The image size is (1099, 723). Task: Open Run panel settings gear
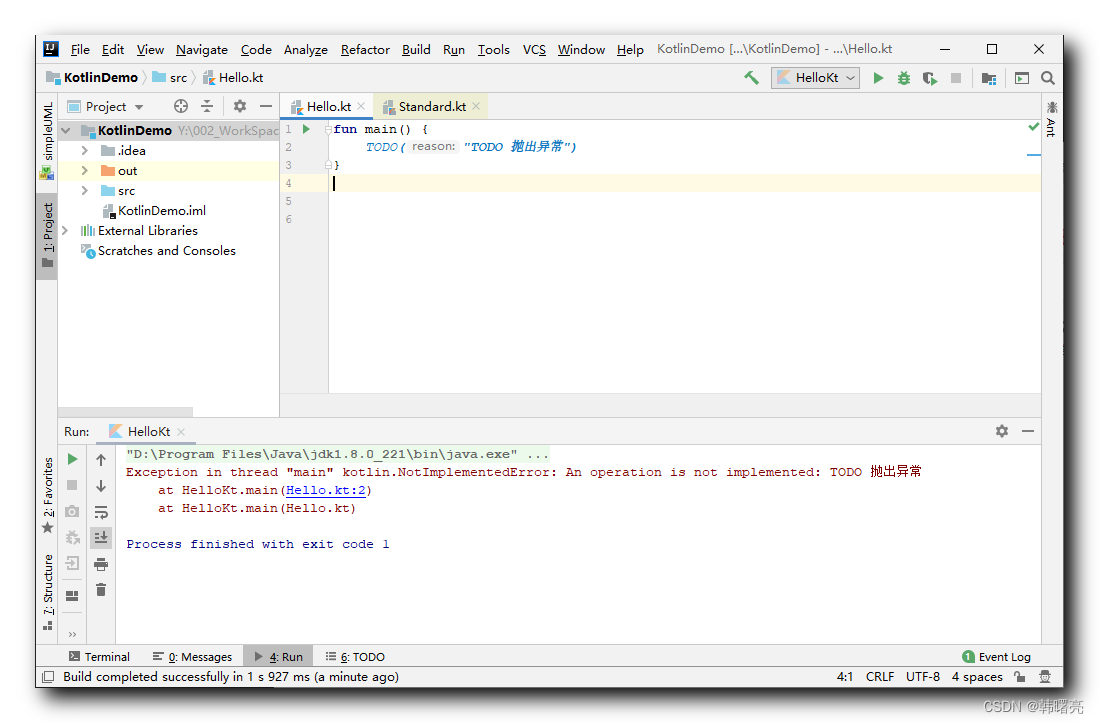coord(1002,431)
